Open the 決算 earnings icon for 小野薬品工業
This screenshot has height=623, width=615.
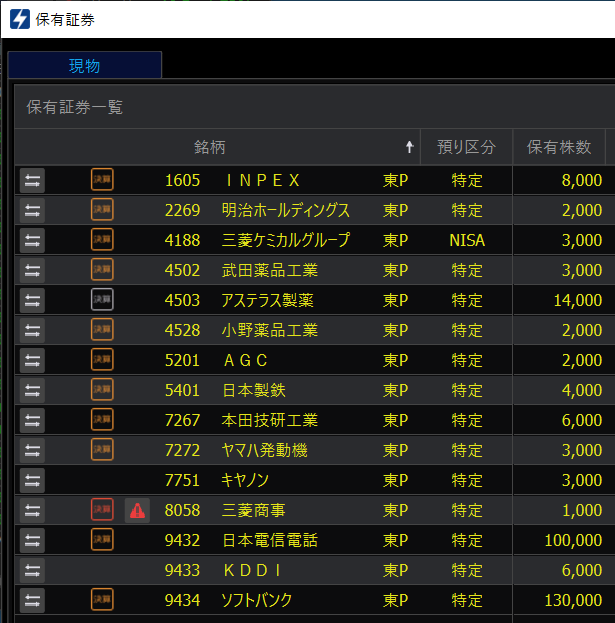tap(102, 329)
